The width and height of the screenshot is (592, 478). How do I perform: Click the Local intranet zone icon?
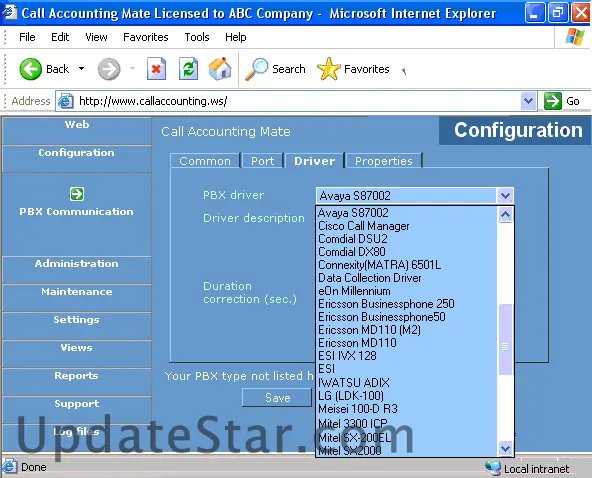(493, 468)
